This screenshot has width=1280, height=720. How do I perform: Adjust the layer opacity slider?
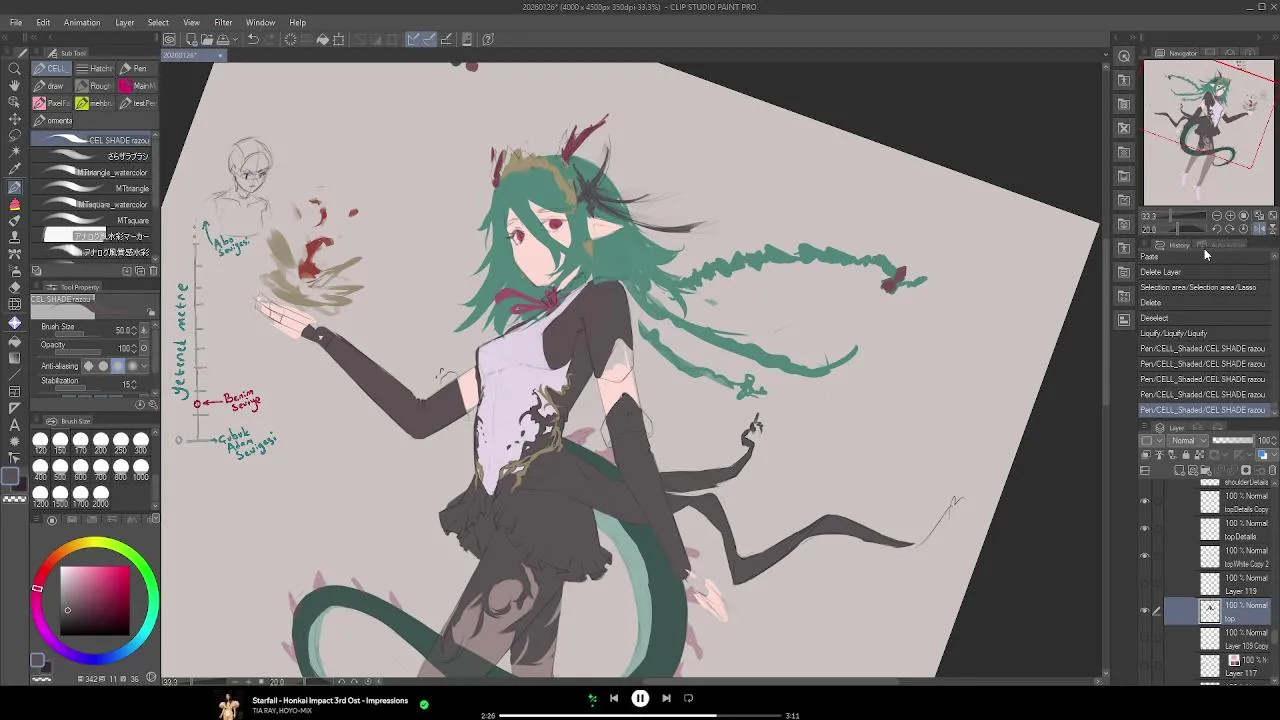[1232, 441]
